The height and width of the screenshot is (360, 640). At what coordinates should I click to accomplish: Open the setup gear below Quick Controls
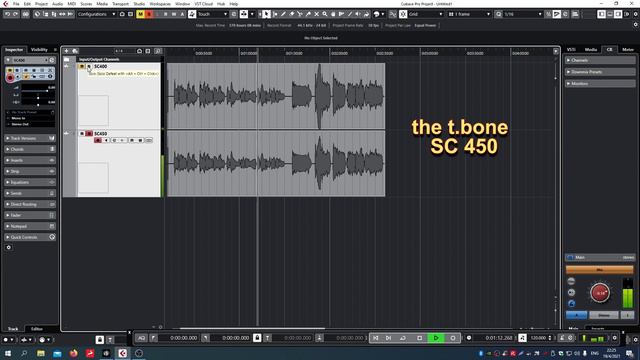point(9,247)
